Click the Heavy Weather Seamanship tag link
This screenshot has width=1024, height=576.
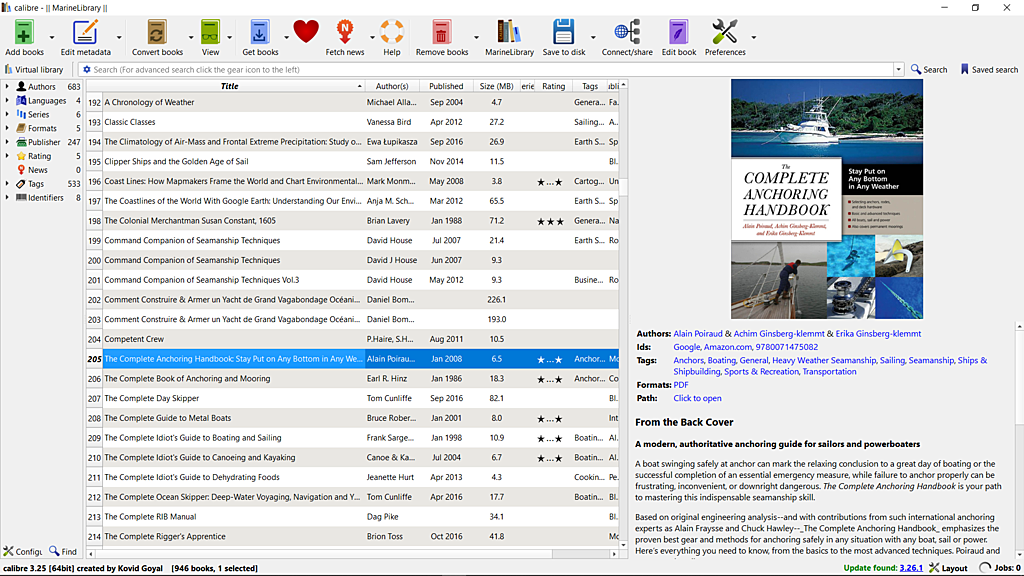[x=824, y=360]
